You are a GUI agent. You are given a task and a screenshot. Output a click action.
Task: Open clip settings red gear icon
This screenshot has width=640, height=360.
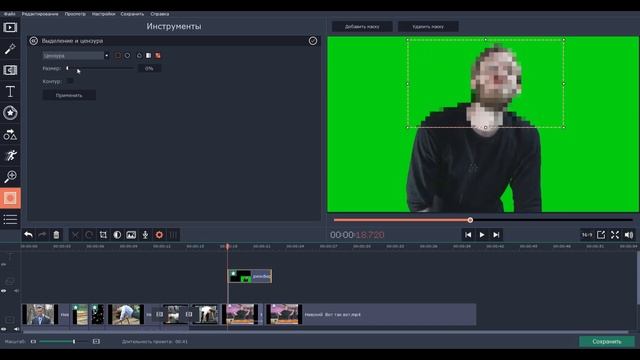[159, 235]
